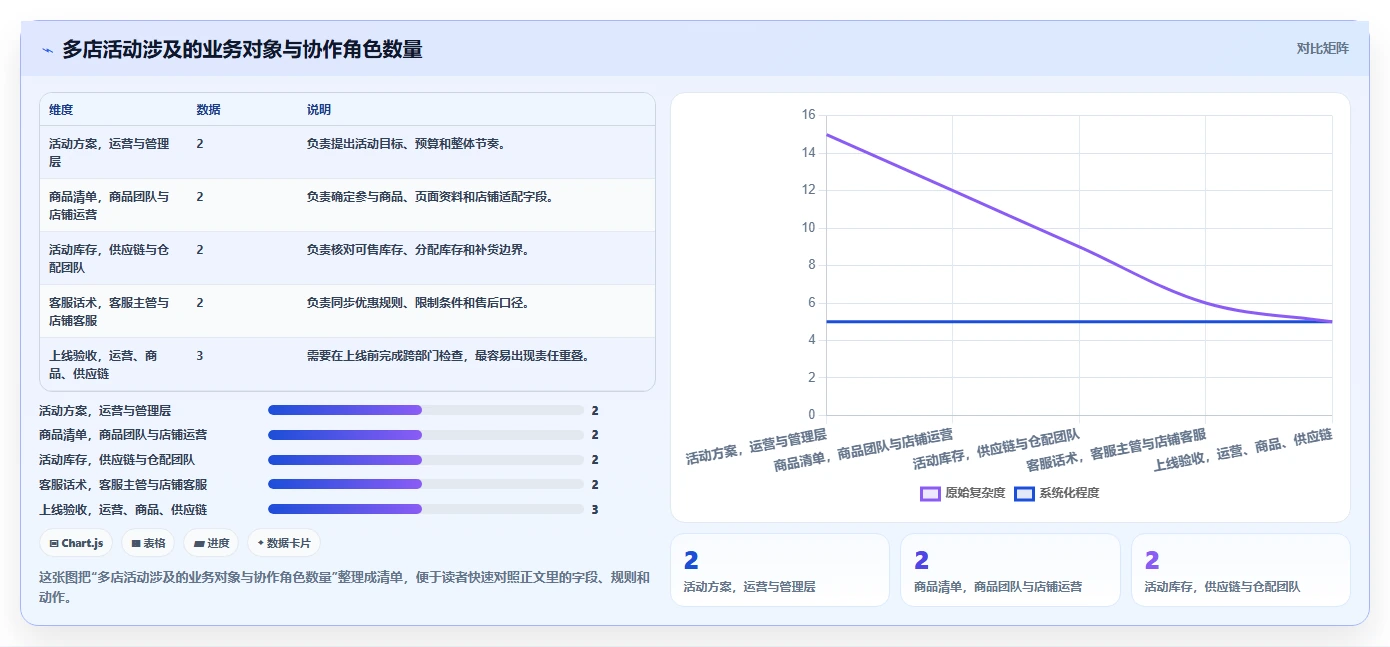The height and width of the screenshot is (647, 1390).
Task: Click the progress bar for 客服话术，客服主管与店铺客服
Action: (426, 484)
